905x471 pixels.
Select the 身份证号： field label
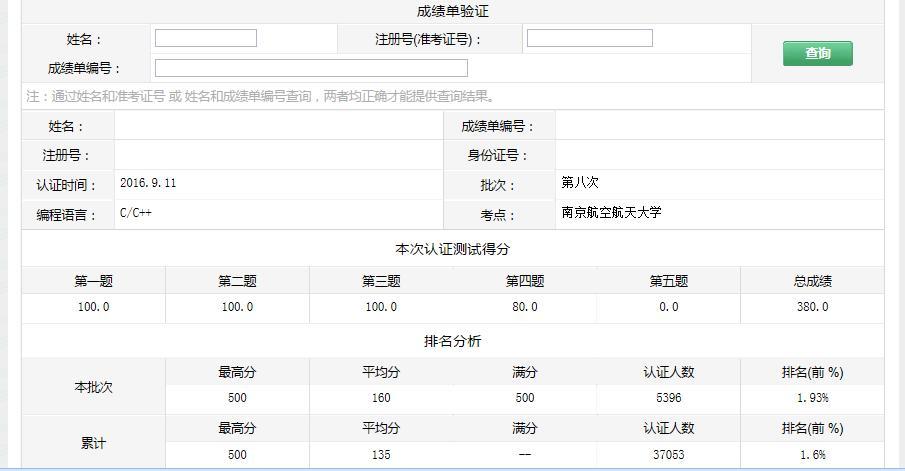click(498, 155)
